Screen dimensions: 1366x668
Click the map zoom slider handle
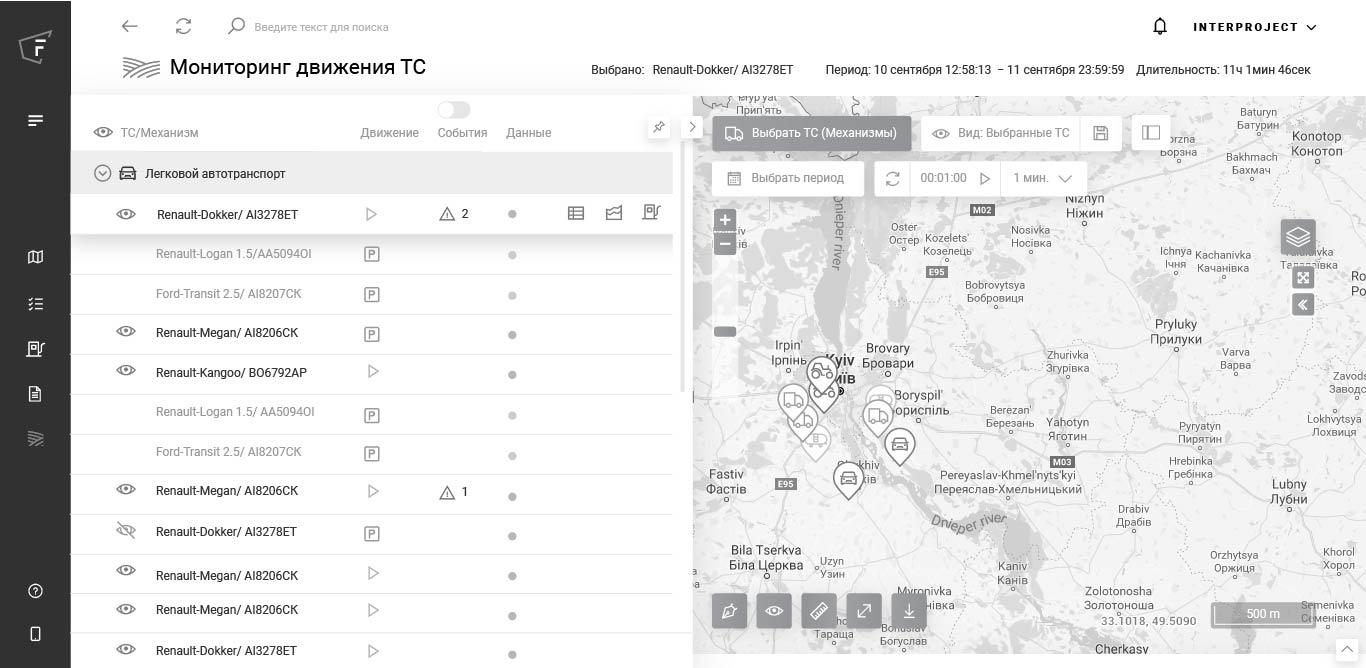pos(725,331)
